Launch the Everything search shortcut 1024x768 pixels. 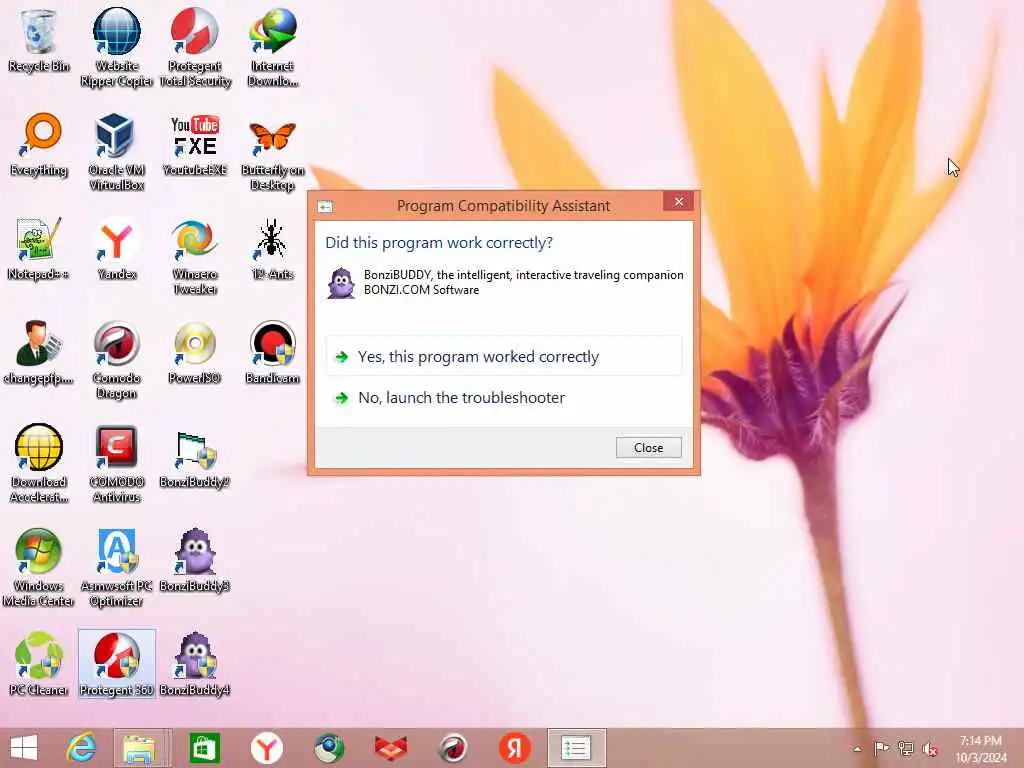[x=39, y=145]
